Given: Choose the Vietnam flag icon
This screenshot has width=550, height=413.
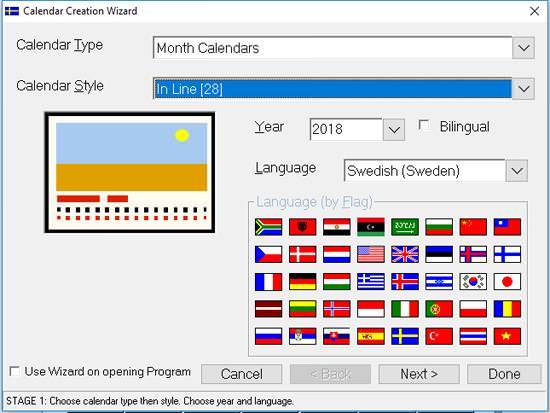Looking at the screenshot, I should coord(507,336).
